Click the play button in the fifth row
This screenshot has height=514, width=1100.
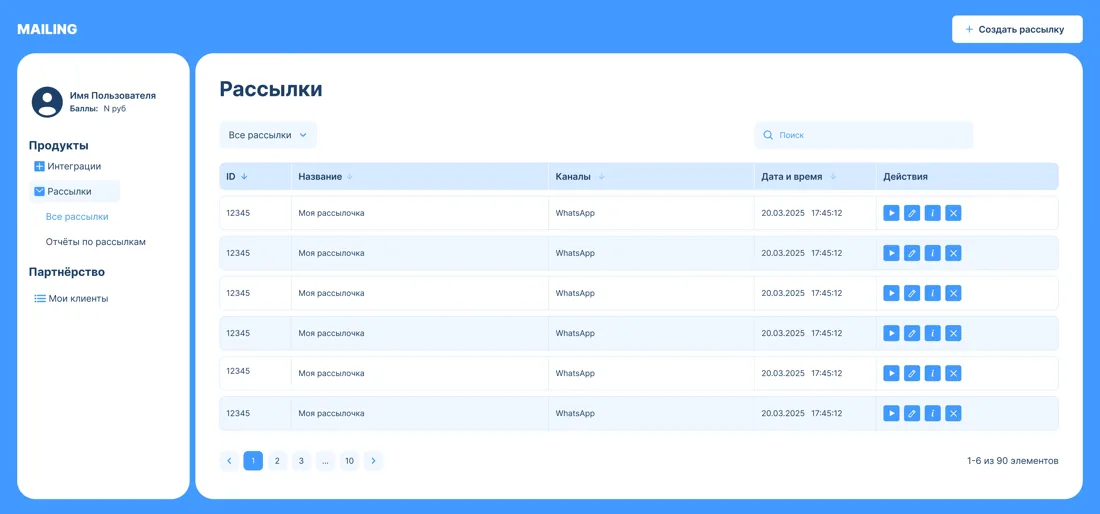[891, 373]
